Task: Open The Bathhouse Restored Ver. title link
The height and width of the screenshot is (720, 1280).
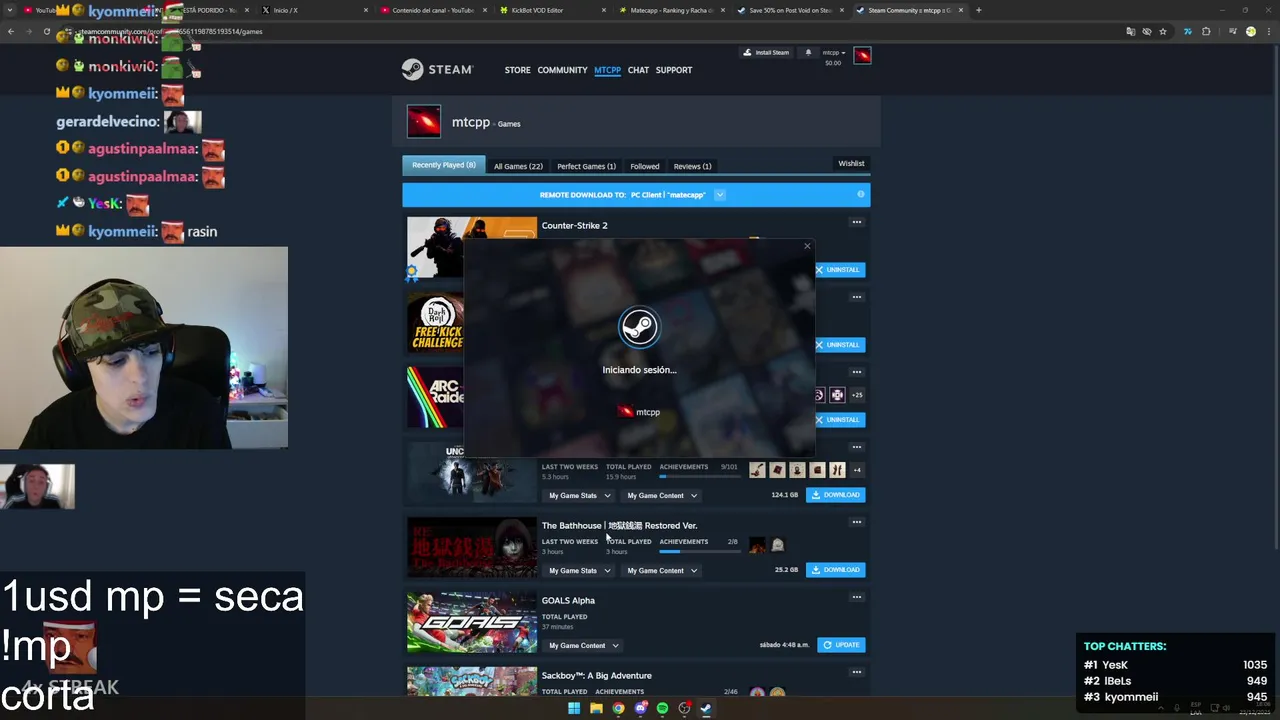Action: pyautogui.click(x=619, y=525)
